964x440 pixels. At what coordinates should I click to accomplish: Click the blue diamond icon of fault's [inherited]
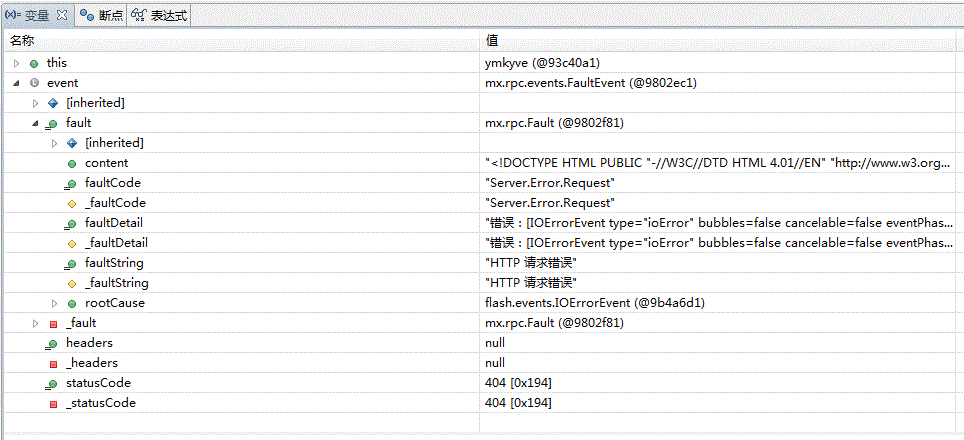(x=72, y=143)
